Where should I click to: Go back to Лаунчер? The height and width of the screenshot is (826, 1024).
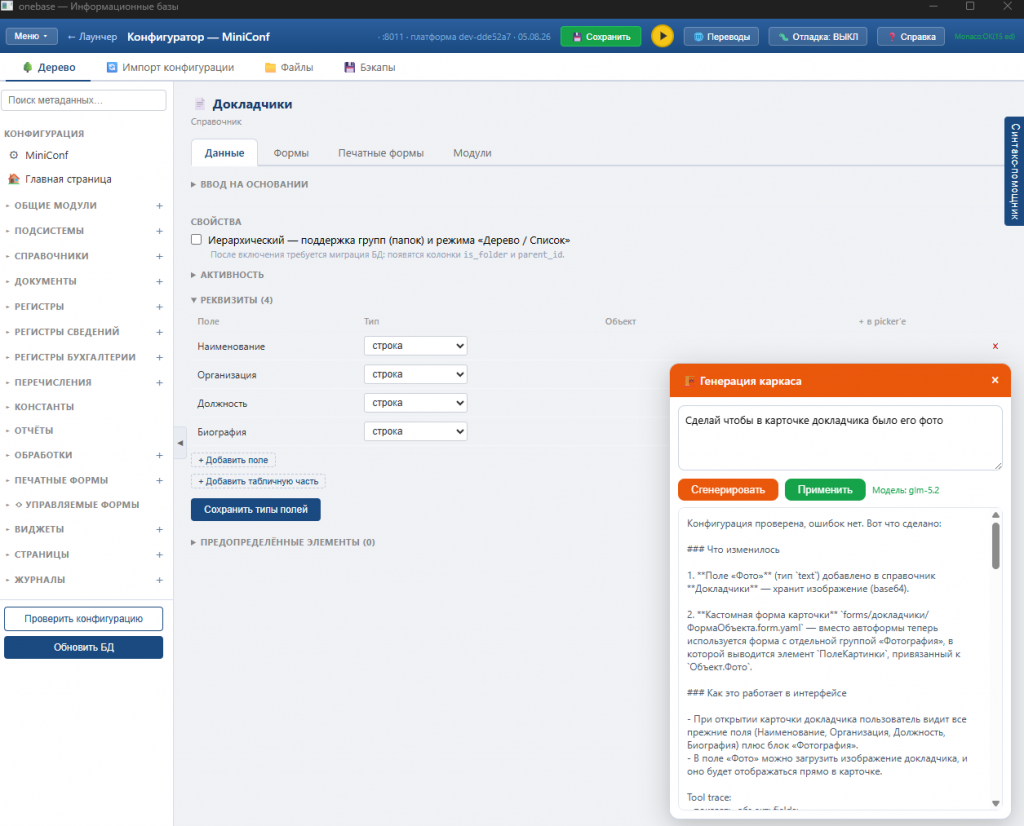coord(92,37)
